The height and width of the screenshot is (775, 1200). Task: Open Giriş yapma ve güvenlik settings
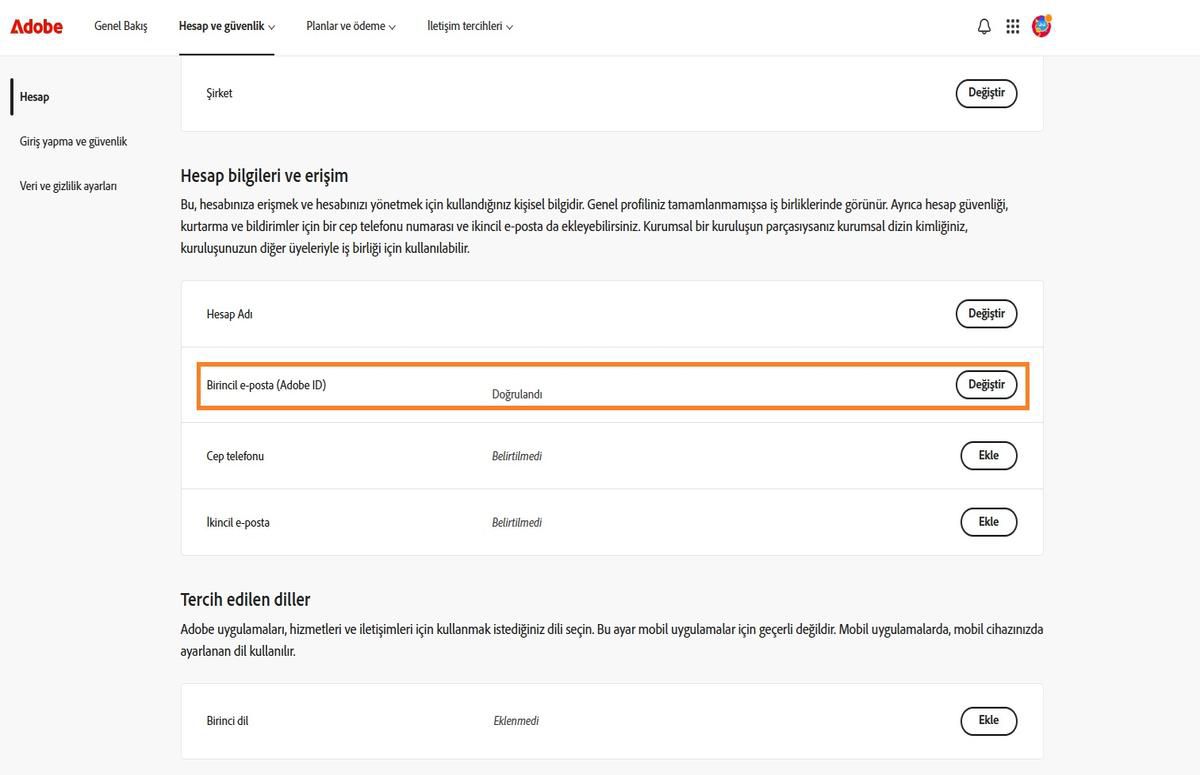point(73,141)
